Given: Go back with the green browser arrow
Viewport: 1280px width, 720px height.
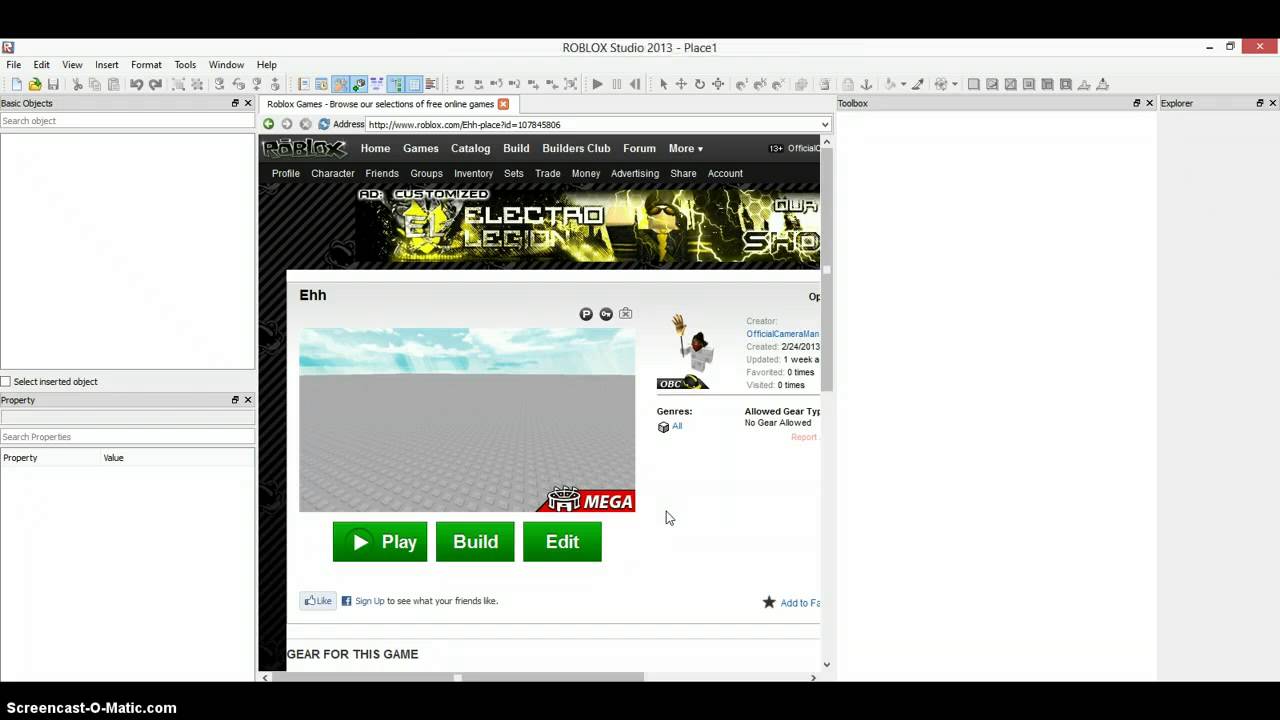Looking at the screenshot, I should coord(268,124).
